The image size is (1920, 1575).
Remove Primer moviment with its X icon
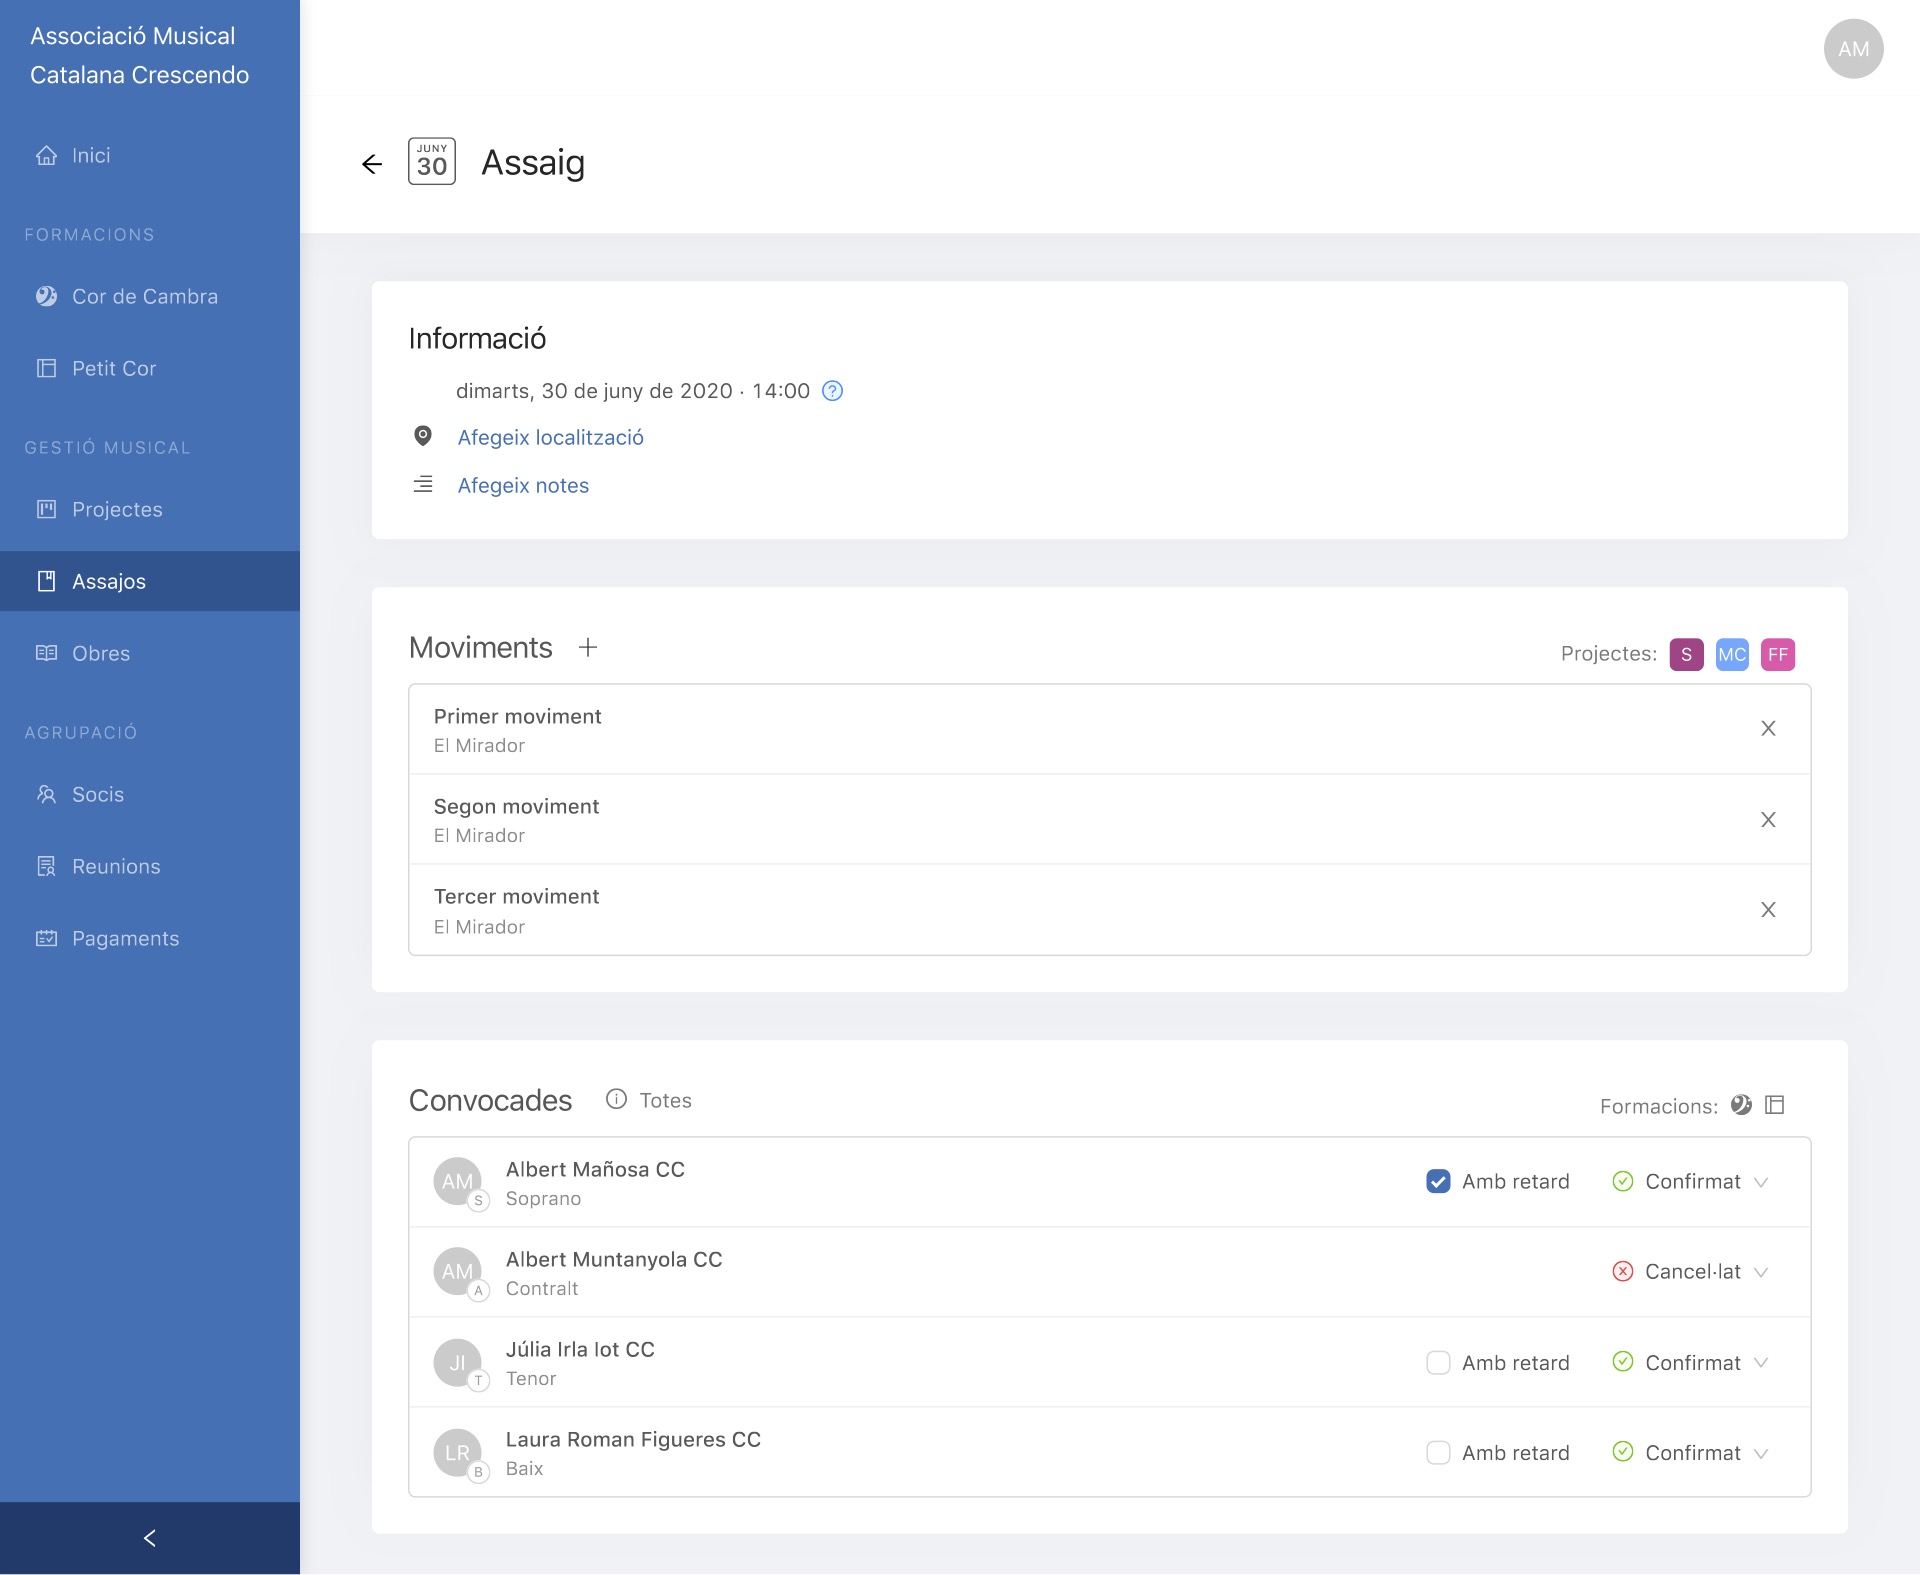1768,729
